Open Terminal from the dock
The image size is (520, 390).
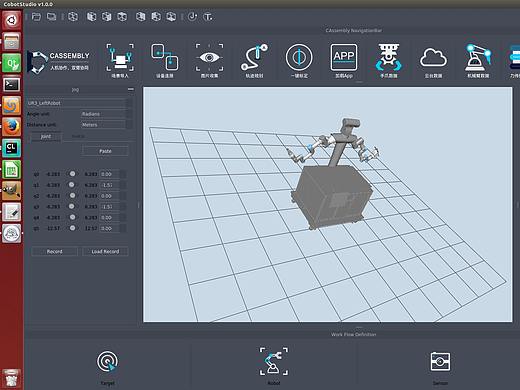12,85
